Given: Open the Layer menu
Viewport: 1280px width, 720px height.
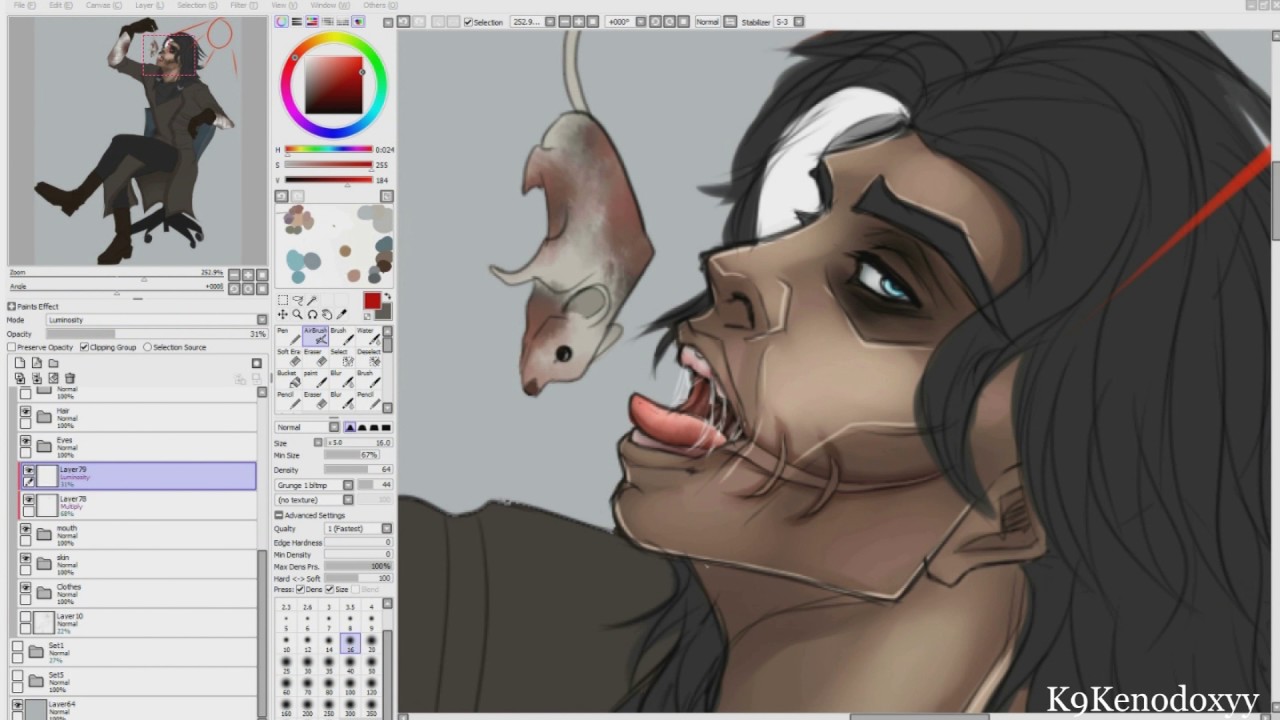Looking at the screenshot, I should 148,5.
